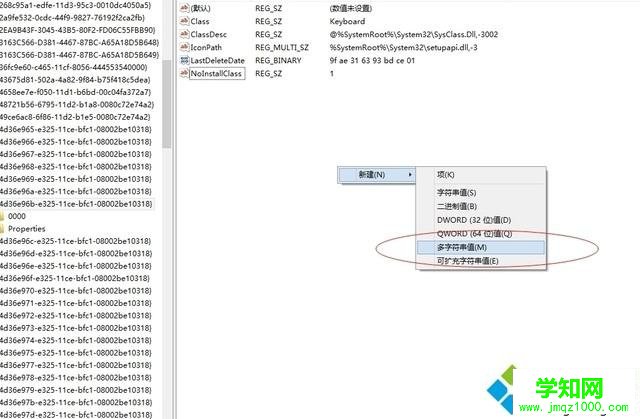Select key 4d36e96a-e325-11ce-bfc1-08002be10318

point(76,191)
